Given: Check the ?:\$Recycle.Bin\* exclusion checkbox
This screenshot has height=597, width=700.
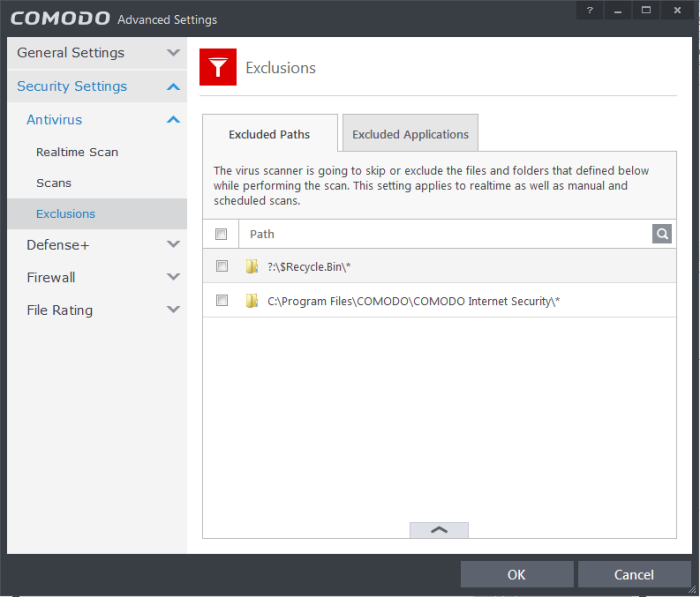Looking at the screenshot, I should [222, 266].
